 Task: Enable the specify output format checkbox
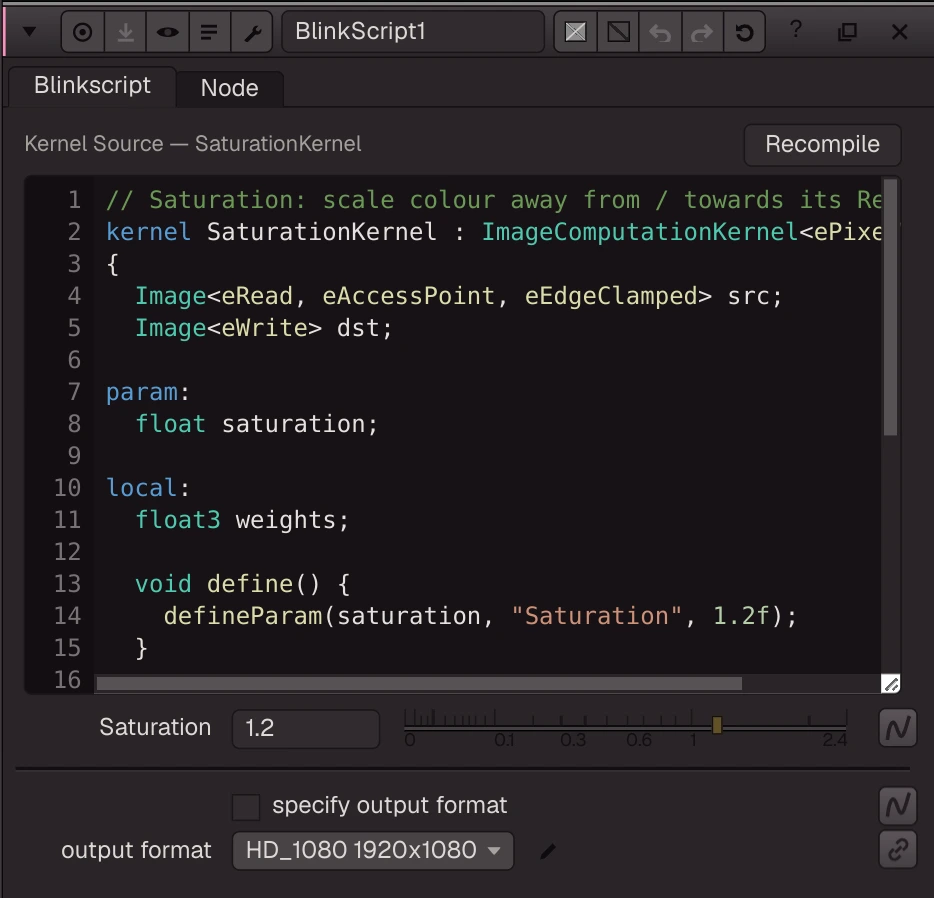pos(246,807)
